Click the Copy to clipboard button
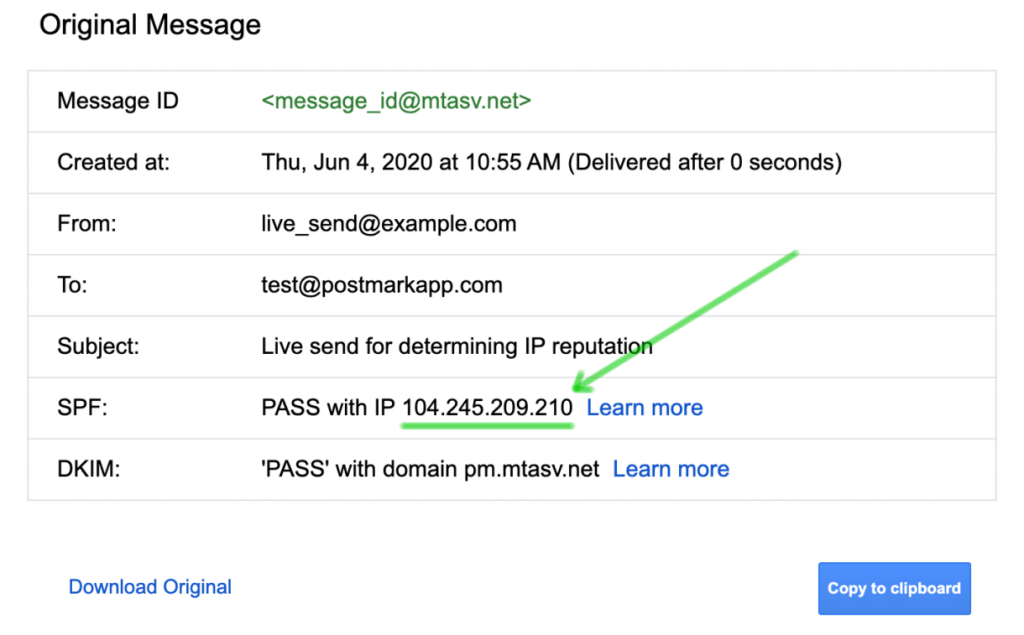This screenshot has height=635, width=1024. click(894, 588)
